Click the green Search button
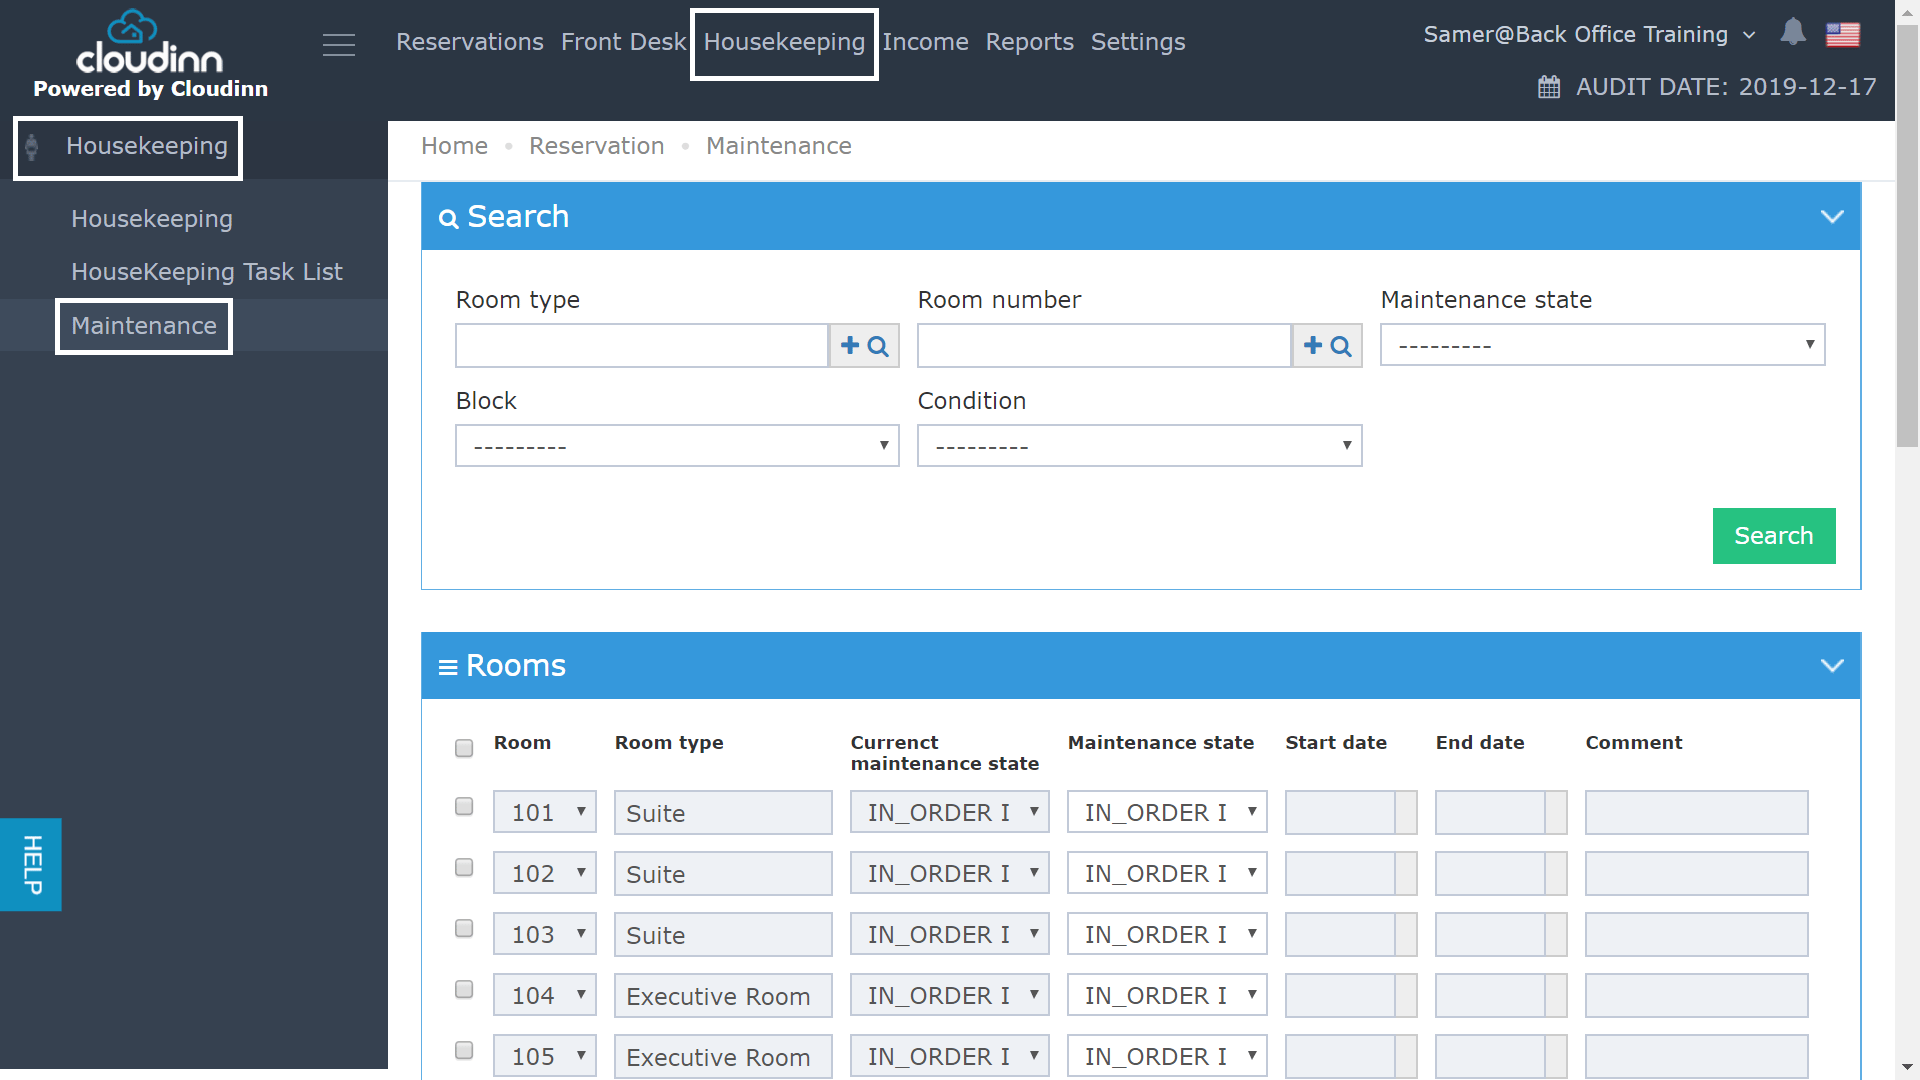1920x1080 pixels. (1774, 536)
